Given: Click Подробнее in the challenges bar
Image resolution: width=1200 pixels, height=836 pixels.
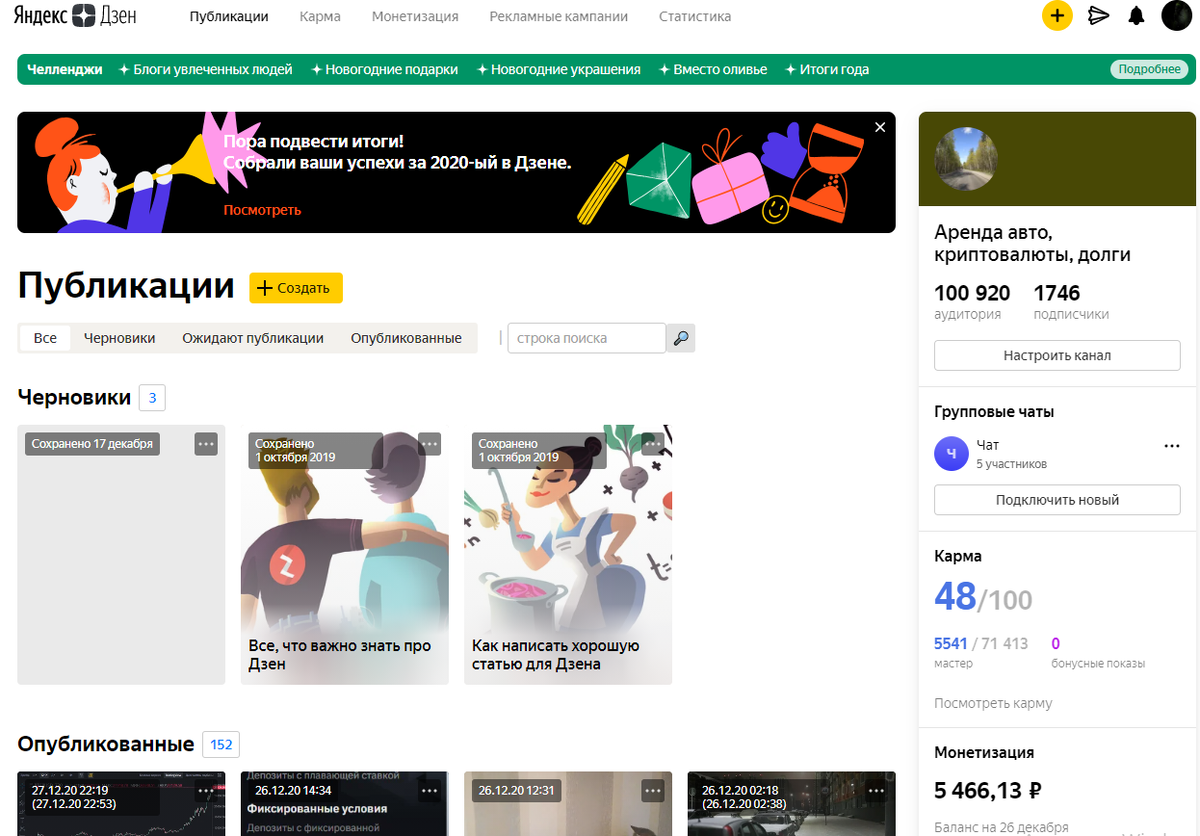Looking at the screenshot, I should (1150, 70).
